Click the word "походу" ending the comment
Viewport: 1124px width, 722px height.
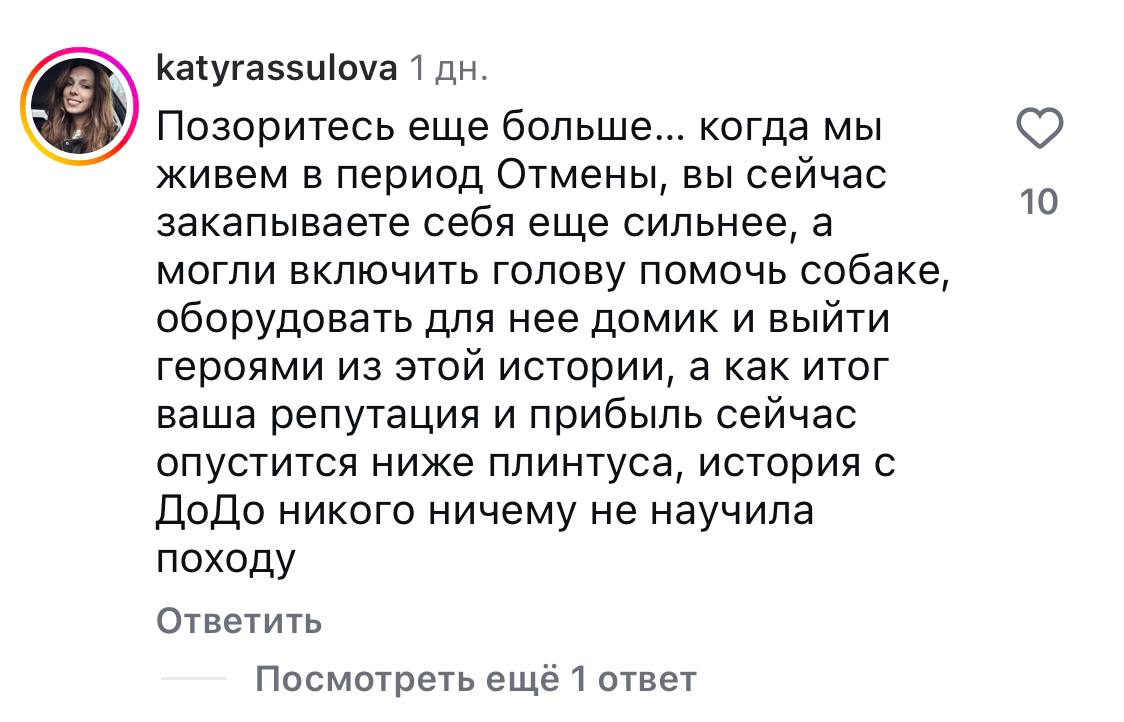[226, 560]
